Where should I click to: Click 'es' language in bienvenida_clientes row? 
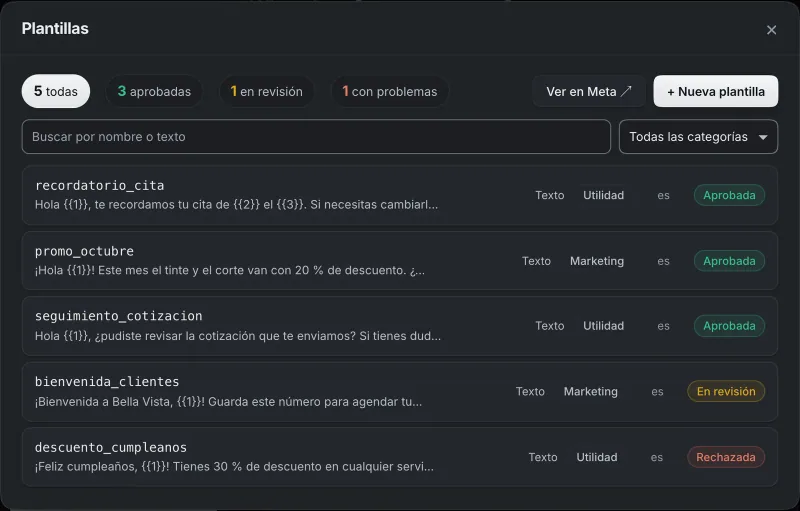click(x=657, y=392)
